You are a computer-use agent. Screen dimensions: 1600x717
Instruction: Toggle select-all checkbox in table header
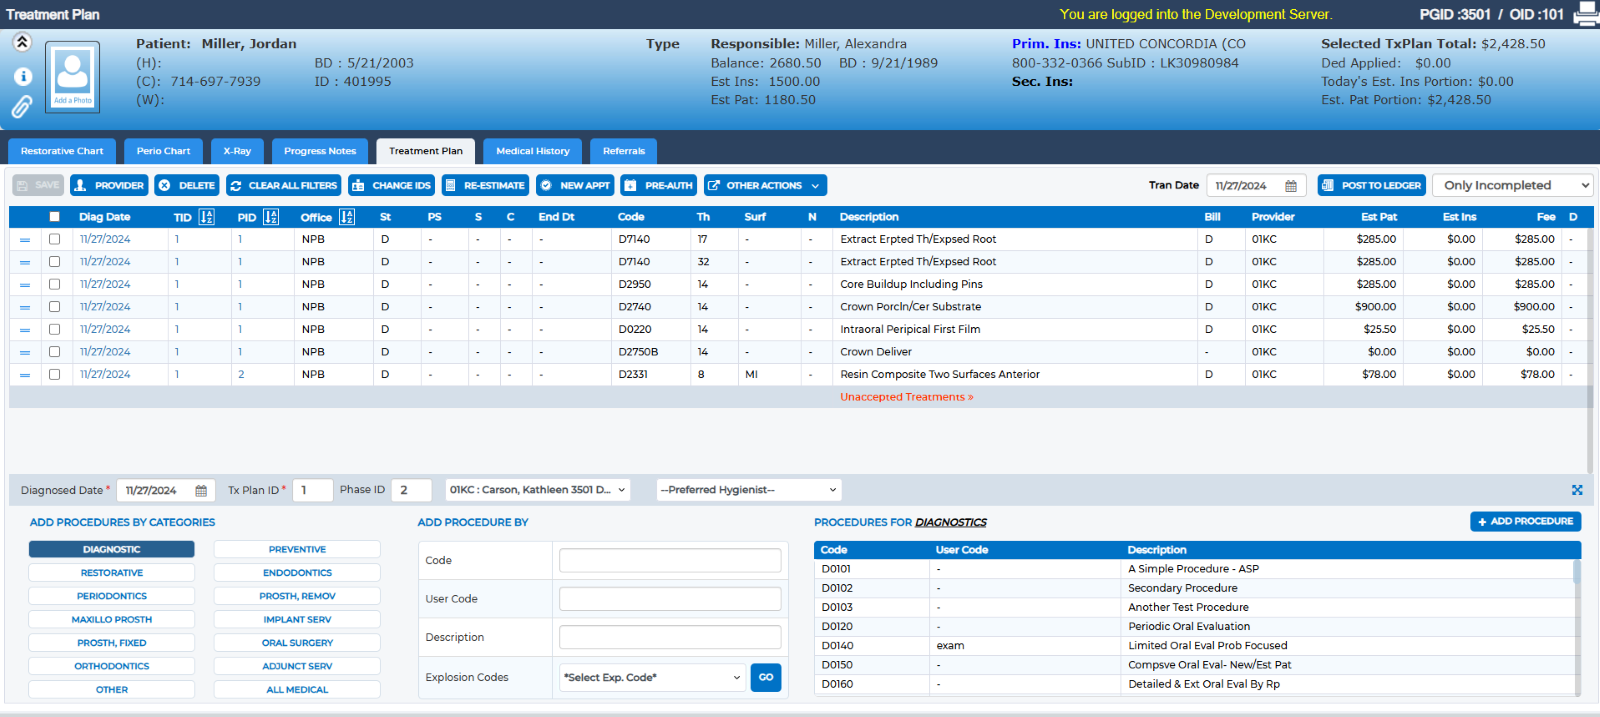(54, 217)
